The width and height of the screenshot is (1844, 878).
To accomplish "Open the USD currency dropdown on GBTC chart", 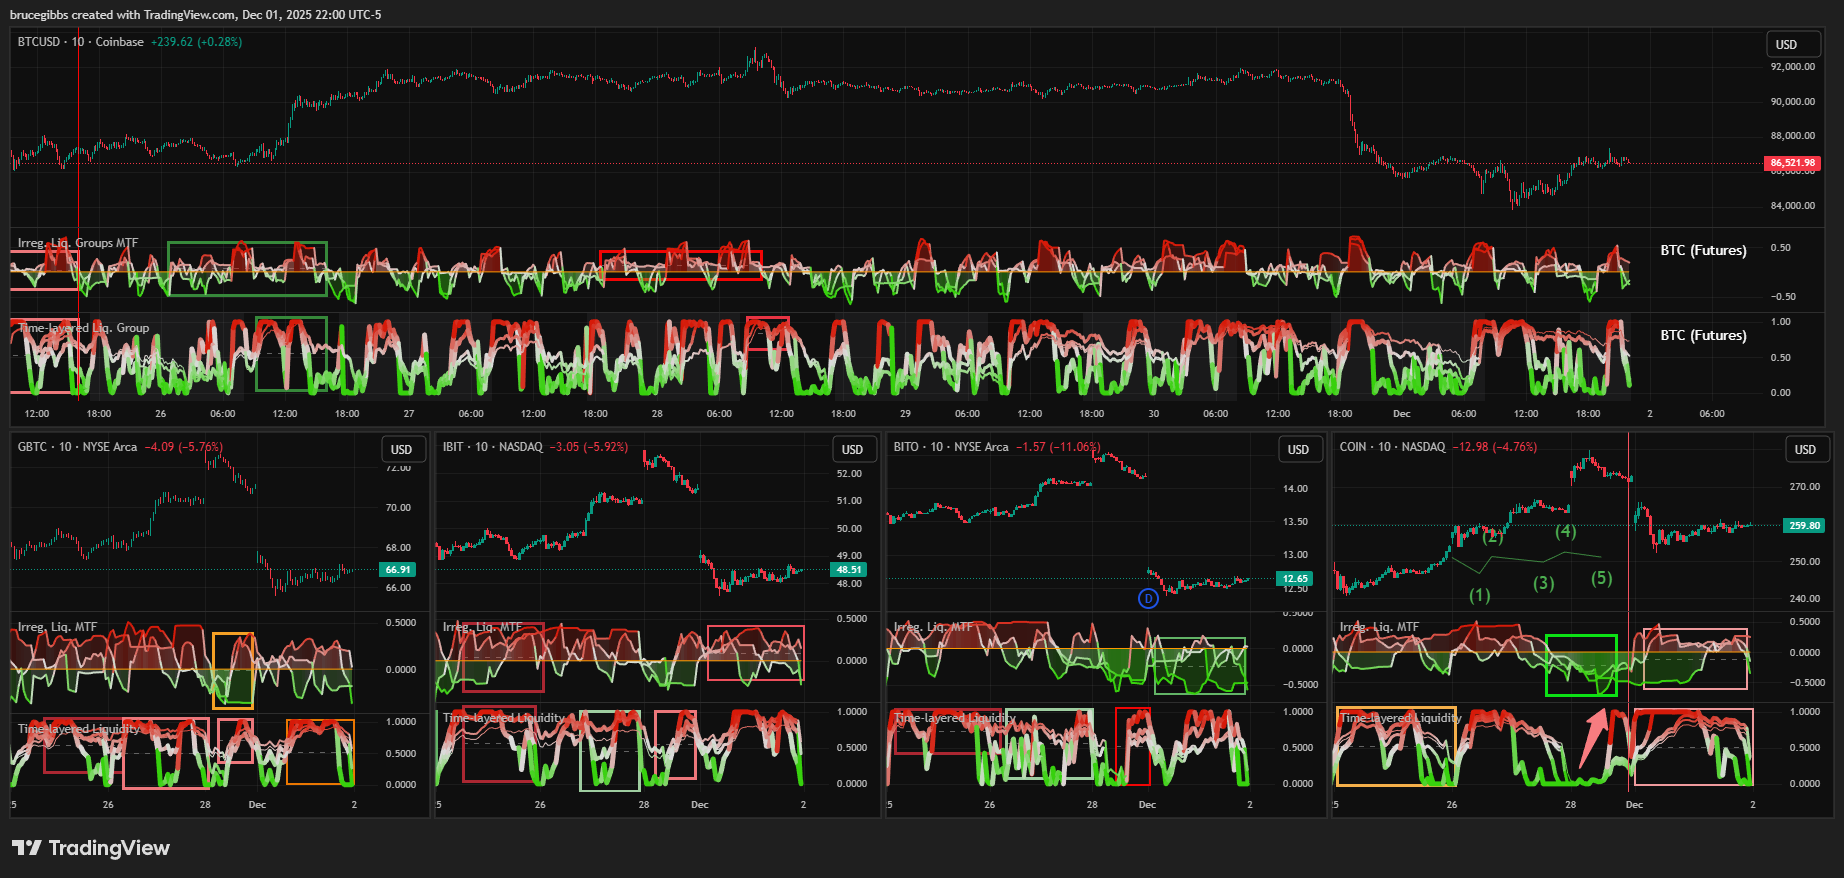I will coord(402,450).
